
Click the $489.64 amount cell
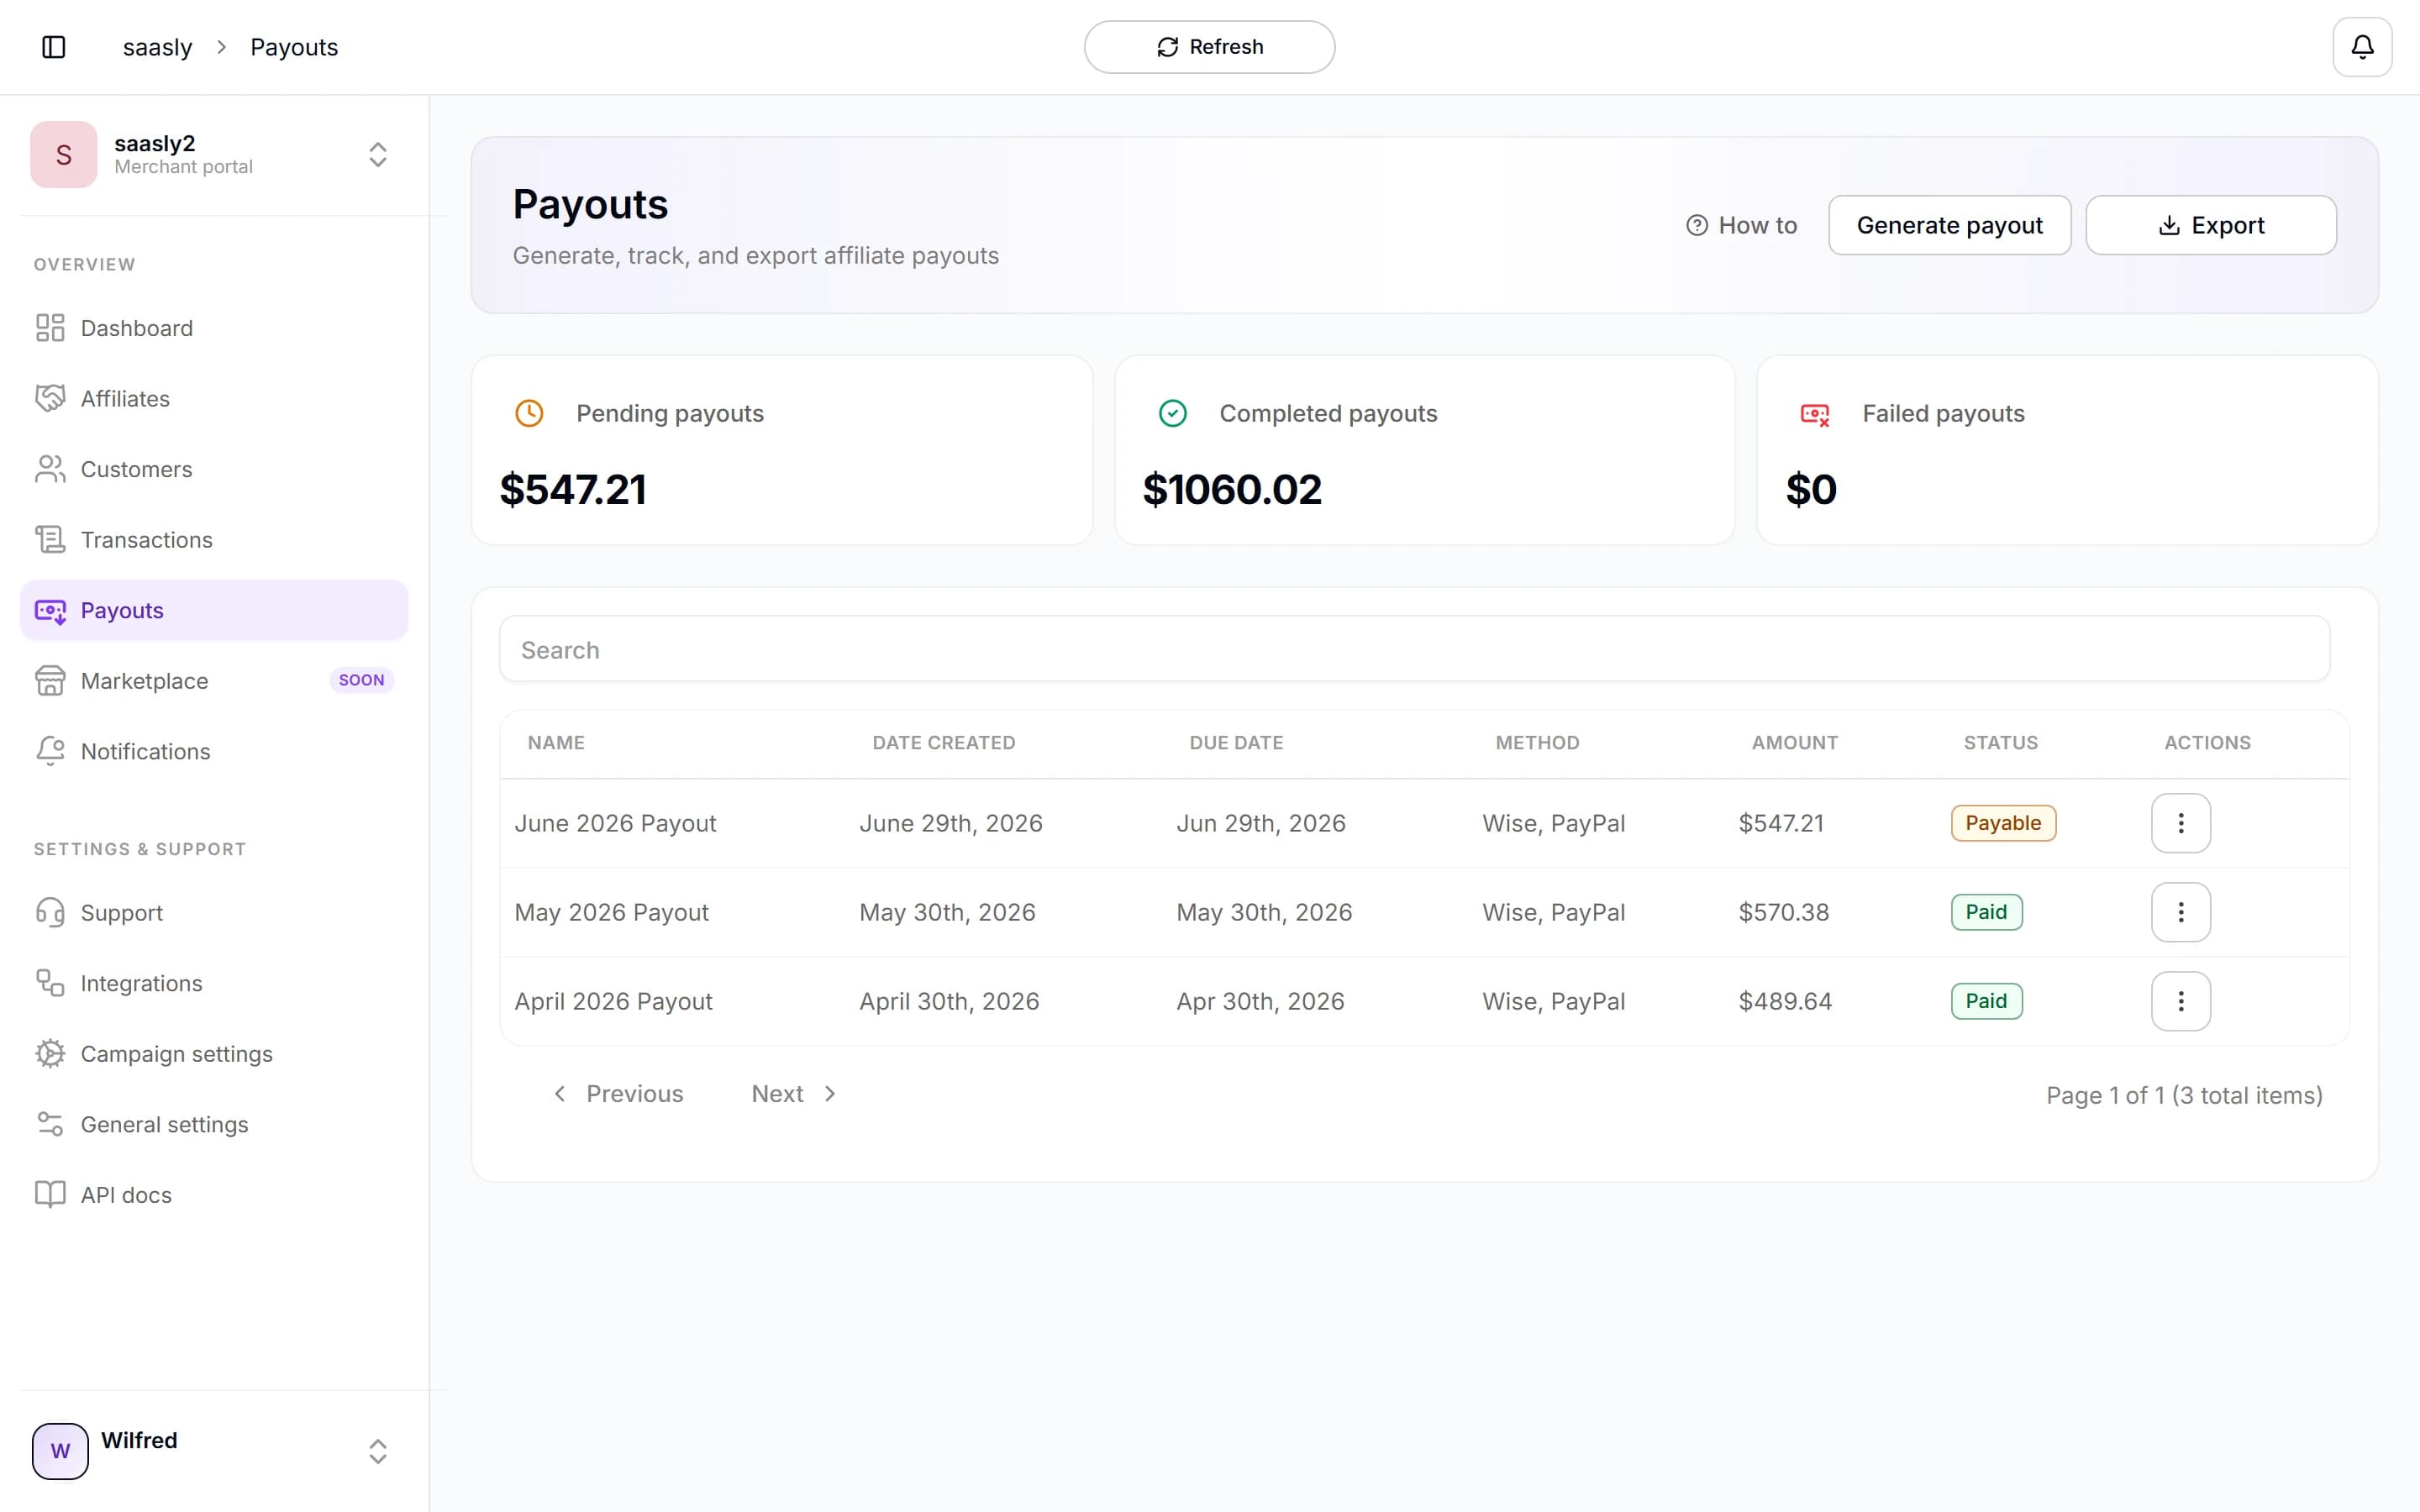1785,1001
